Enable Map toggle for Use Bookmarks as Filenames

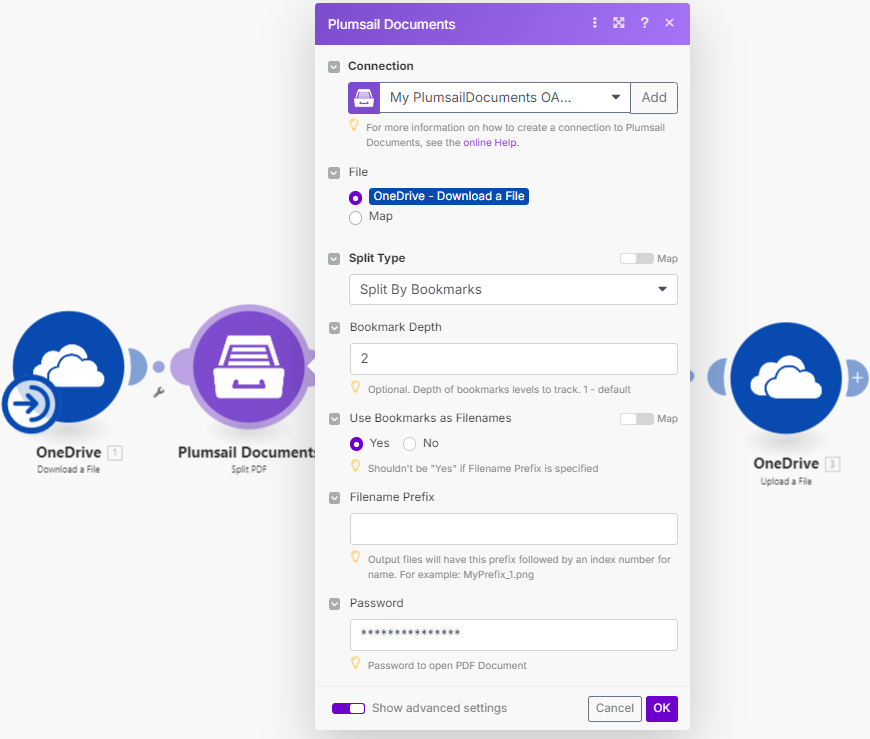[636, 419]
